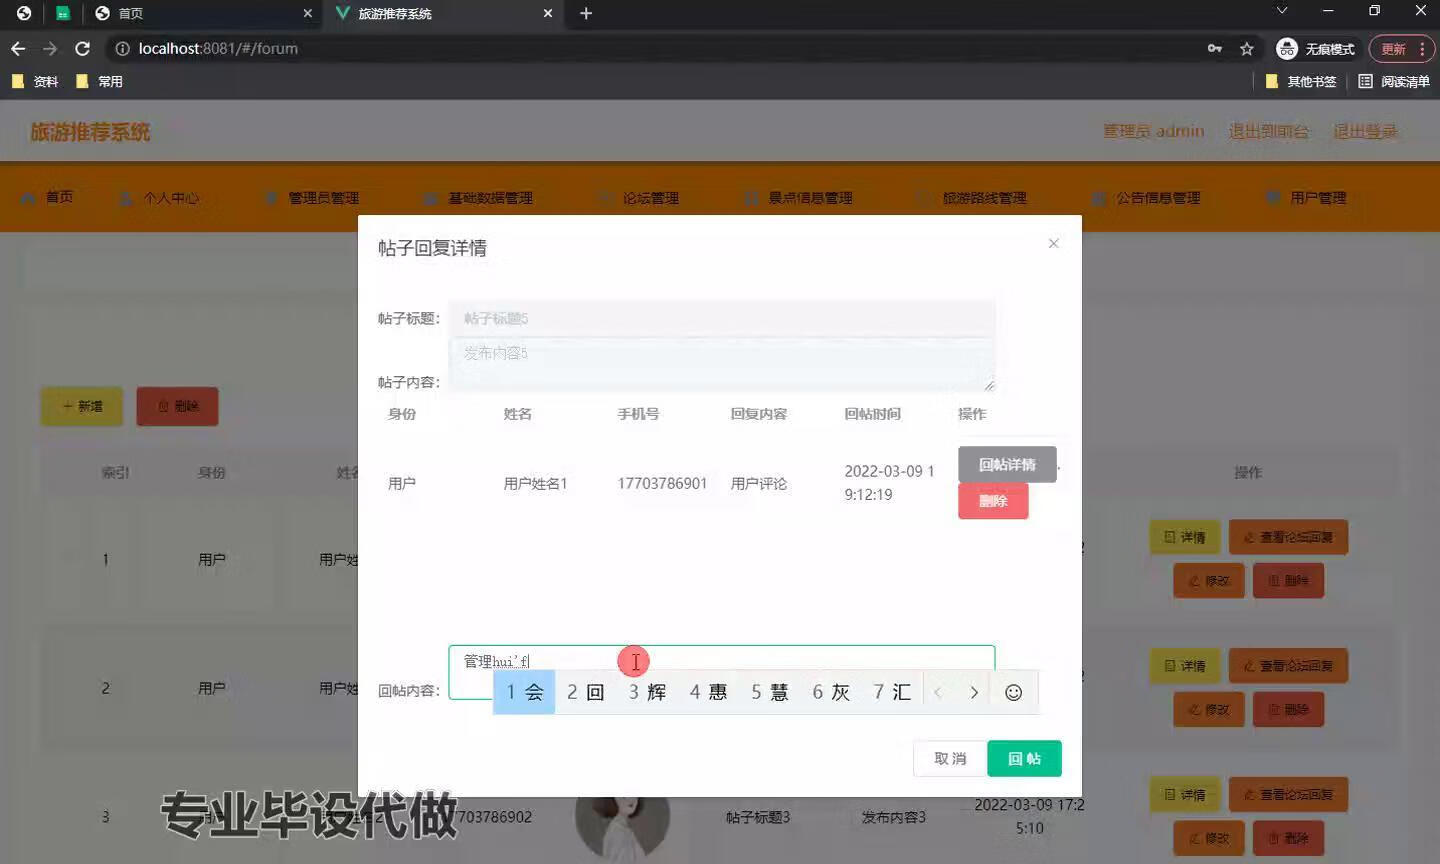Choose IME candidate 2 回
Image resolution: width=1440 pixels, height=864 pixels.
585,692
